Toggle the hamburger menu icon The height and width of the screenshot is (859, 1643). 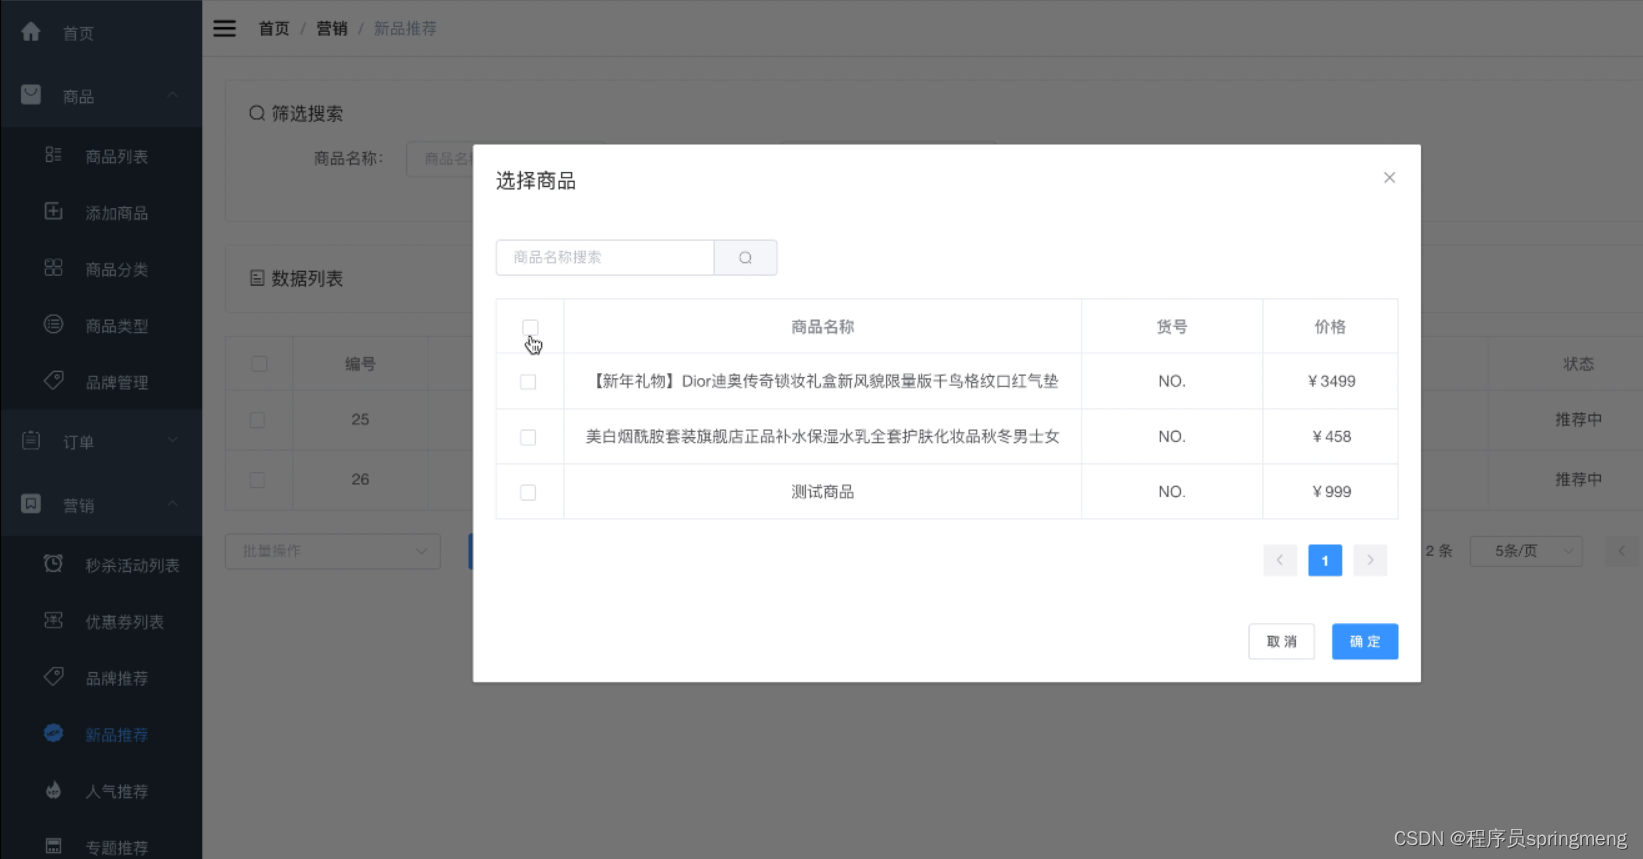[x=225, y=29]
